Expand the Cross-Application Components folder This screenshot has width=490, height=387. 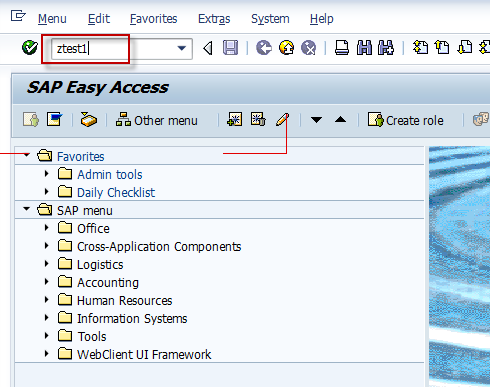[x=47, y=246]
